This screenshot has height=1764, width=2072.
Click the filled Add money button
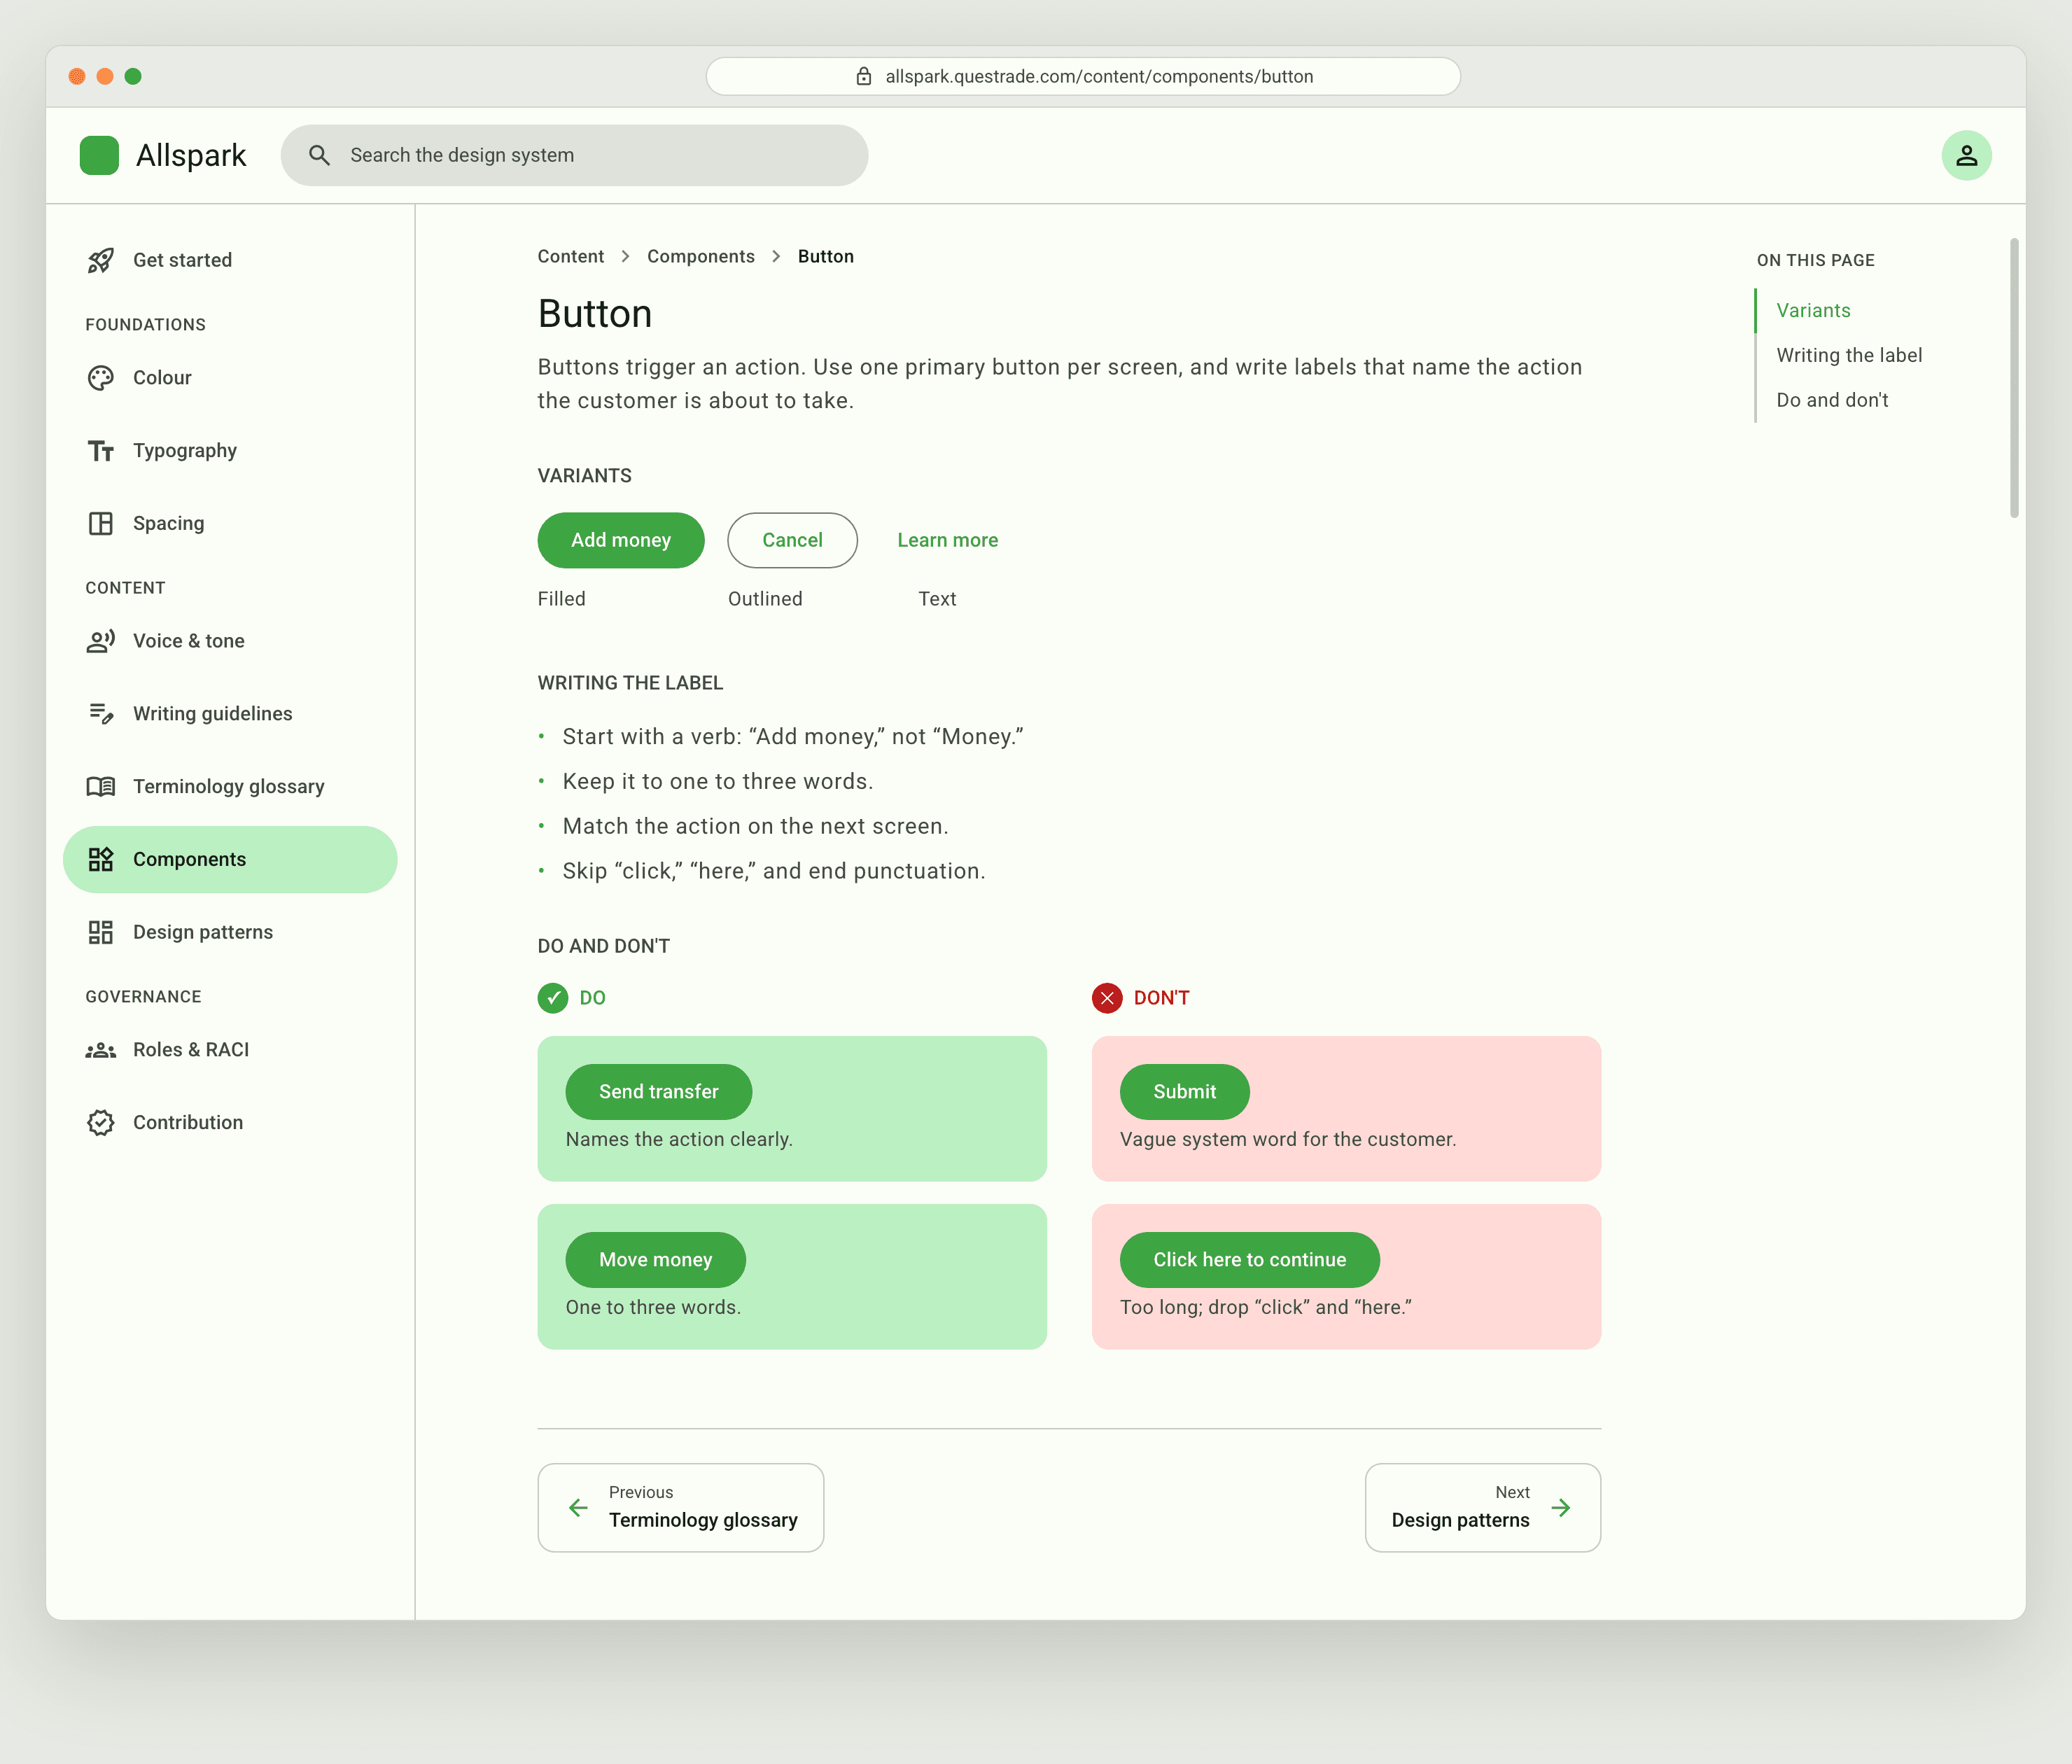point(621,540)
